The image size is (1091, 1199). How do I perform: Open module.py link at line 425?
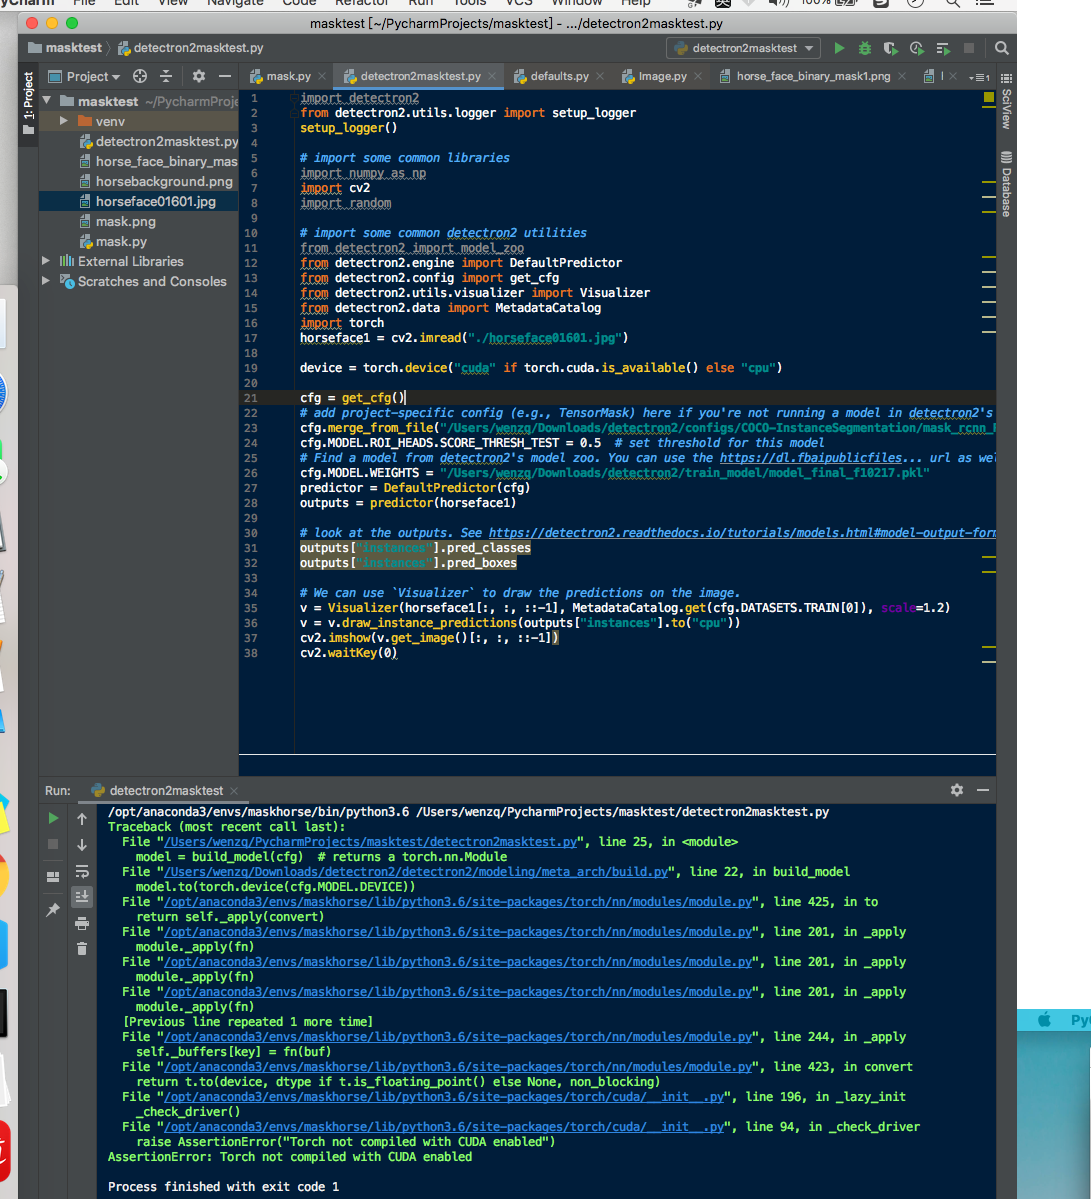click(x=458, y=902)
